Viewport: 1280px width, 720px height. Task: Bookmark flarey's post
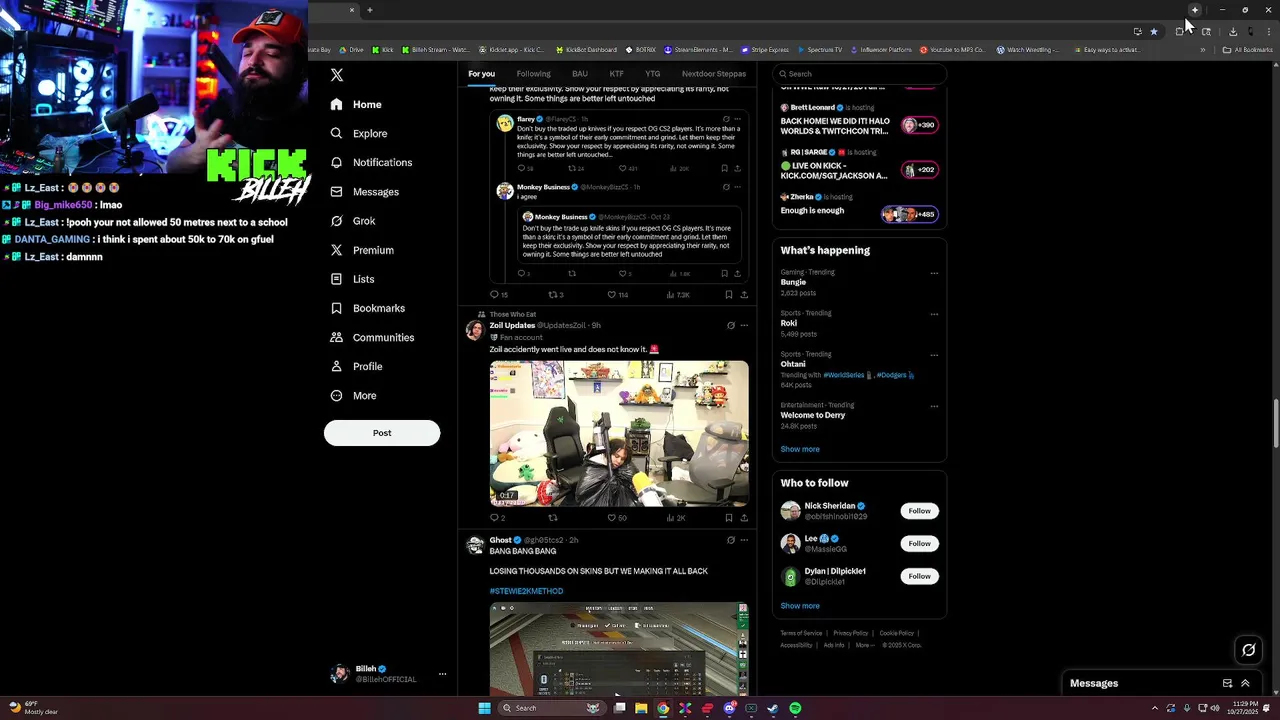[724, 168]
